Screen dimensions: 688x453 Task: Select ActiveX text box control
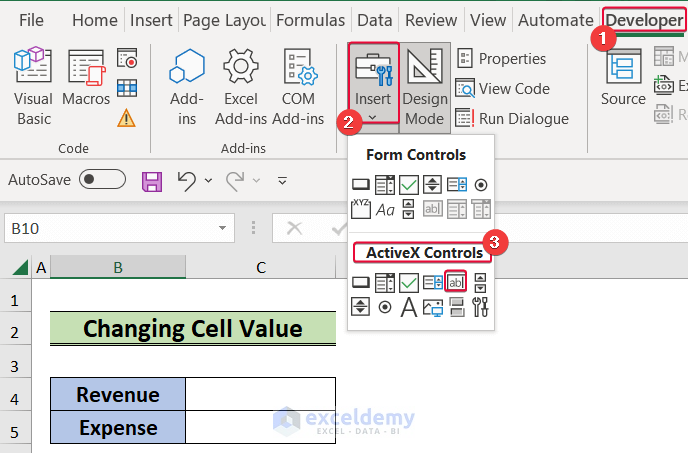point(456,282)
